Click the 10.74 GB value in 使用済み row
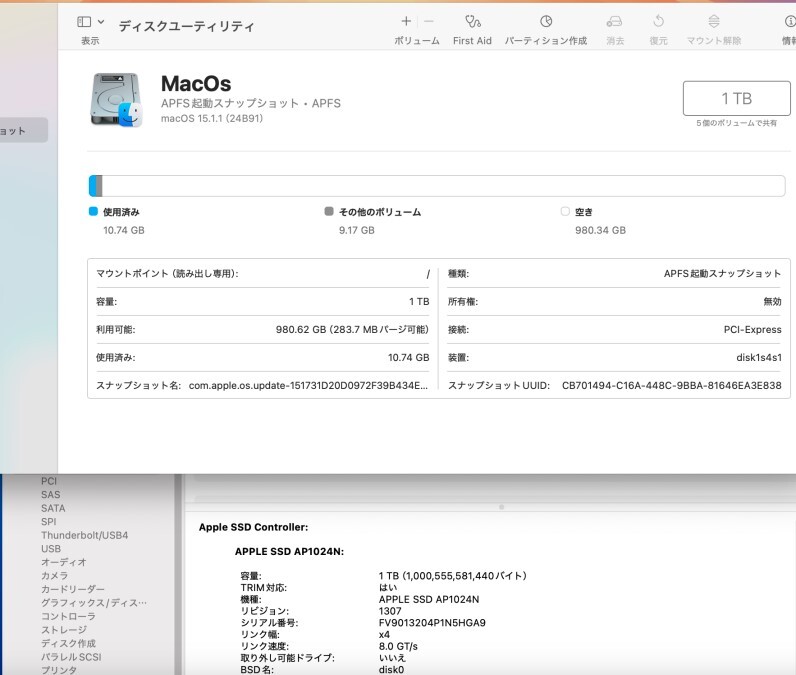Viewport: 796px width, 675px height. point(409,358)
